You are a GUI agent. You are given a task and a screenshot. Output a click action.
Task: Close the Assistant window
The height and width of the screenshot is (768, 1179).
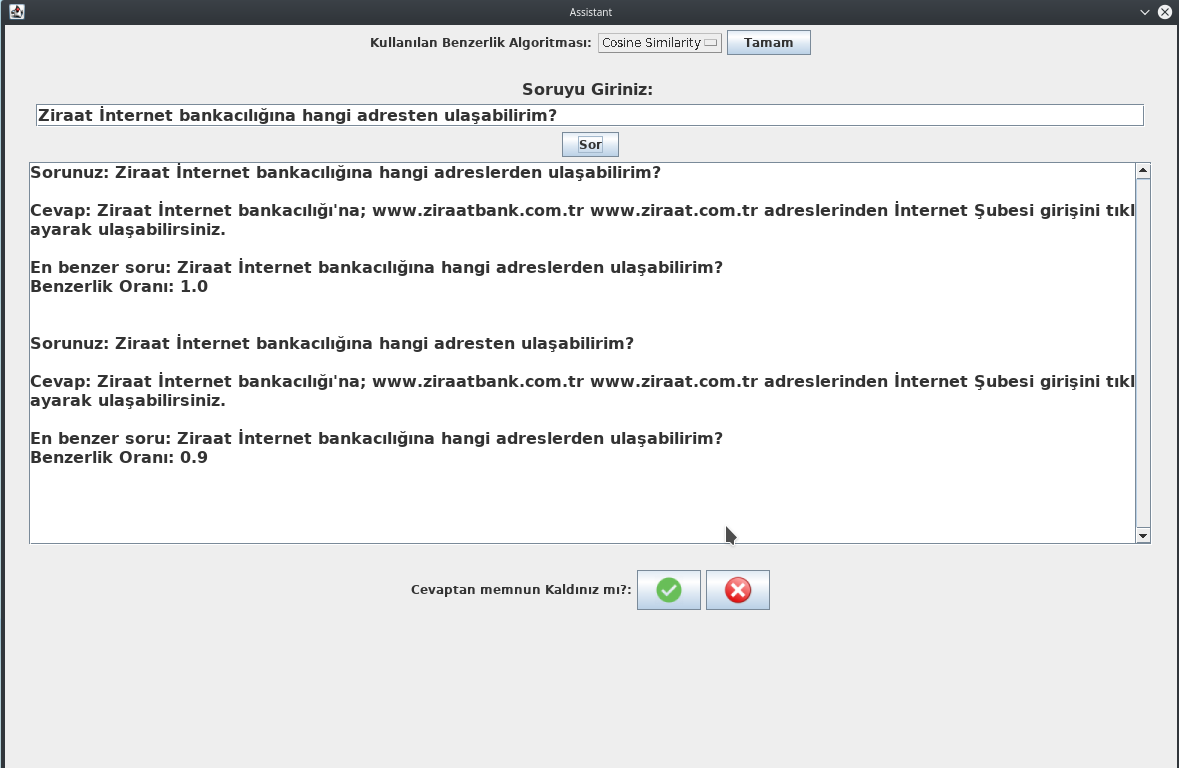pyautogui.click(x=1165, y=12)
